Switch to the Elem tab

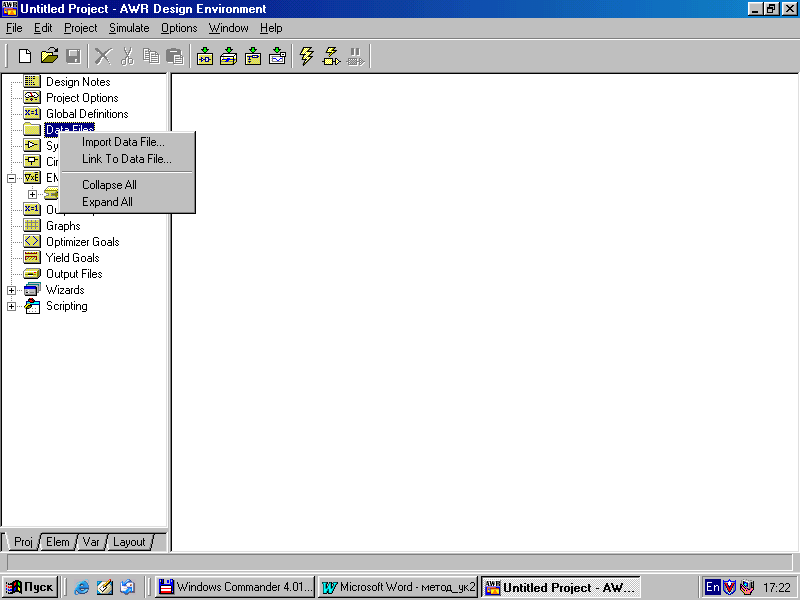57,542
